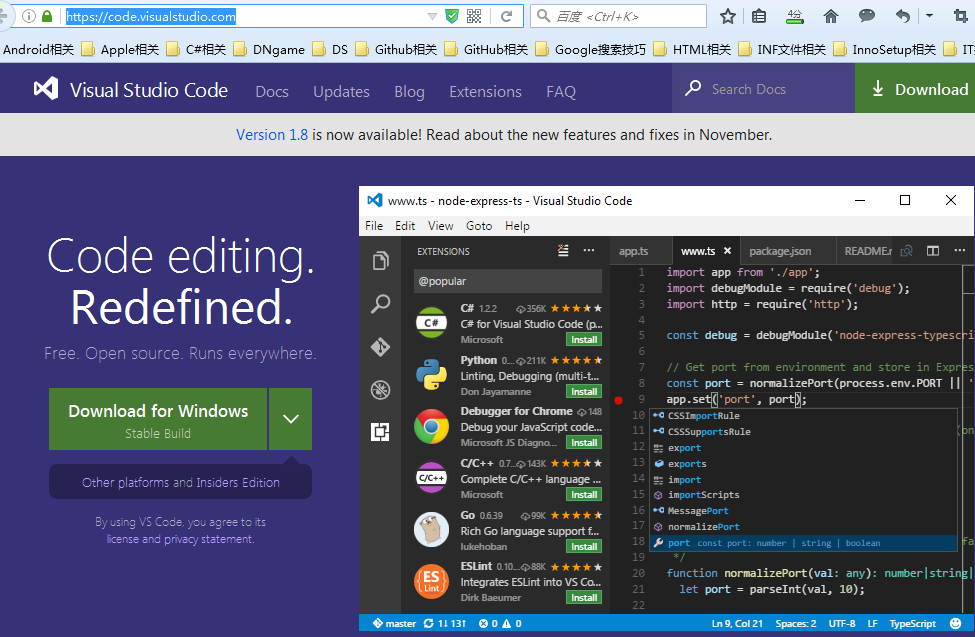Expand the address bar history dropdown arrow
The image size is (975, 637).
pos(432,17)
